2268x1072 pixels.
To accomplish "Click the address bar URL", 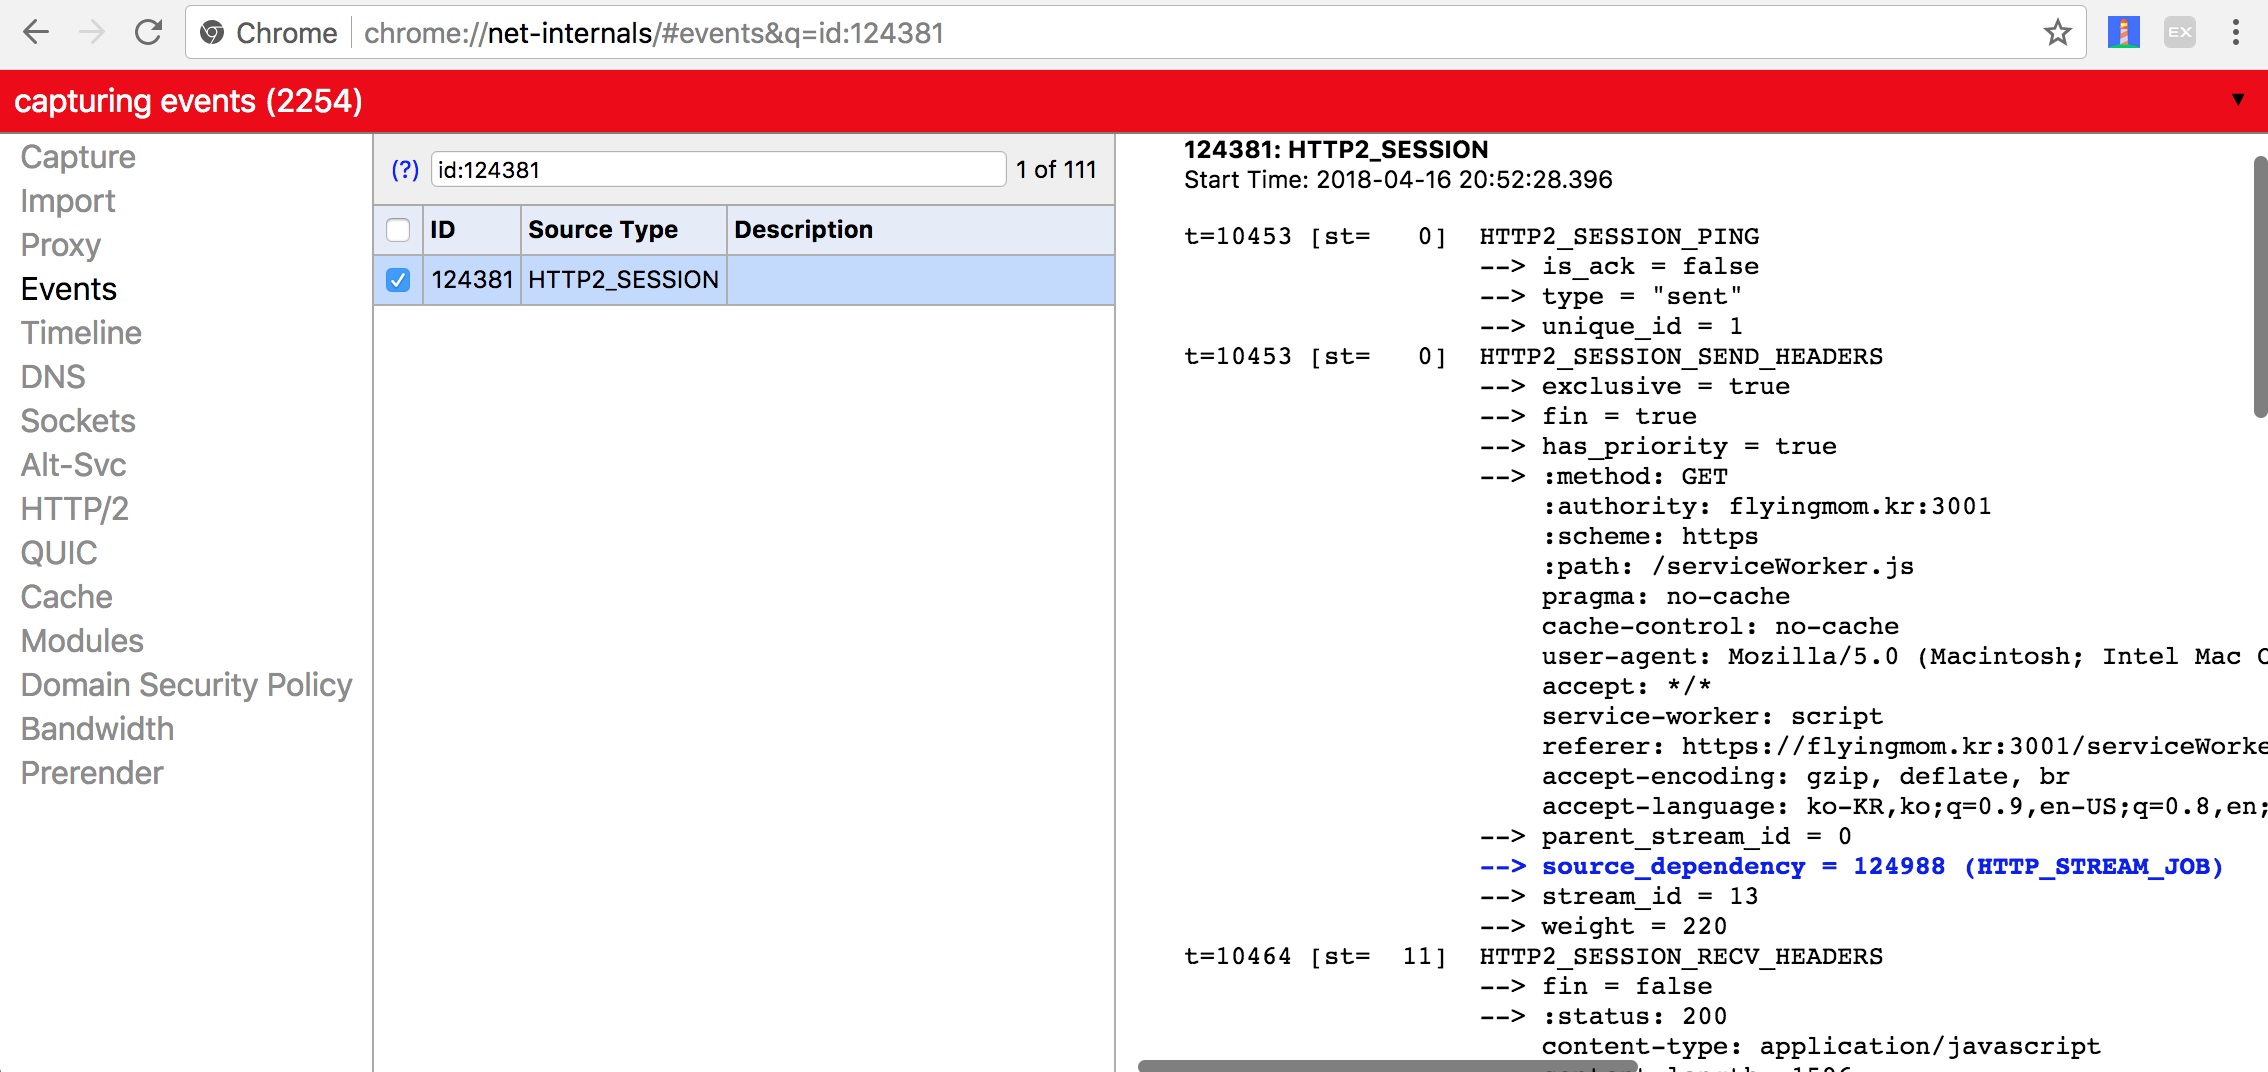I will point(654,33).
